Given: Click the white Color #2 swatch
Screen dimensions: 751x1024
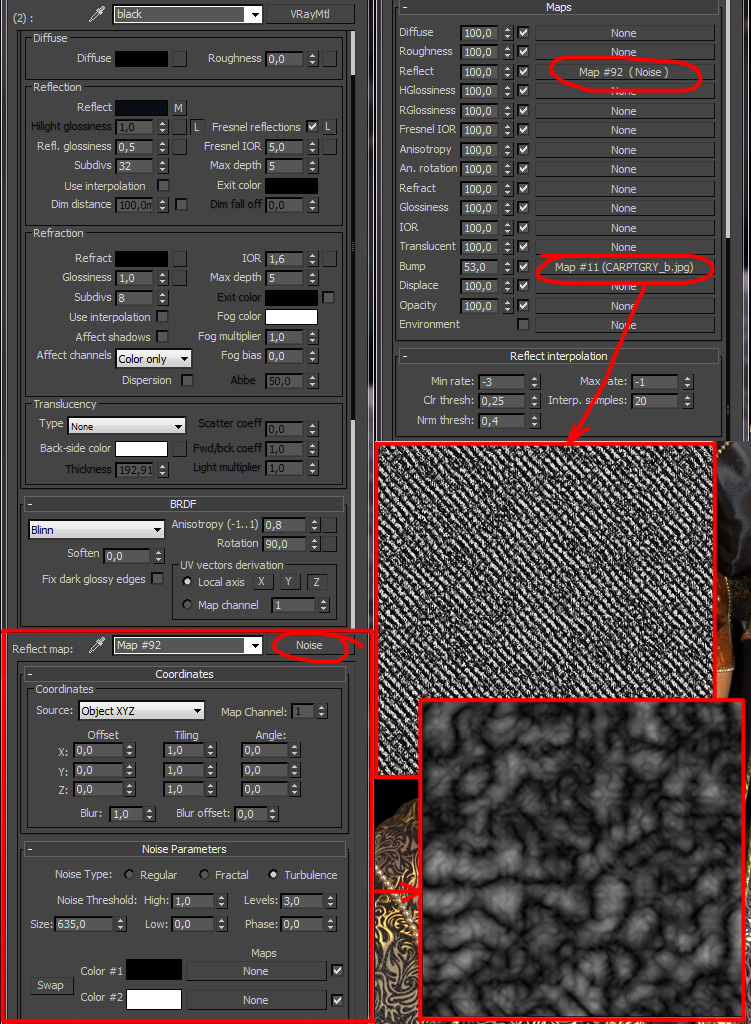Looking at the screenshot, I should pyautogui.click(x=154, y=999).
